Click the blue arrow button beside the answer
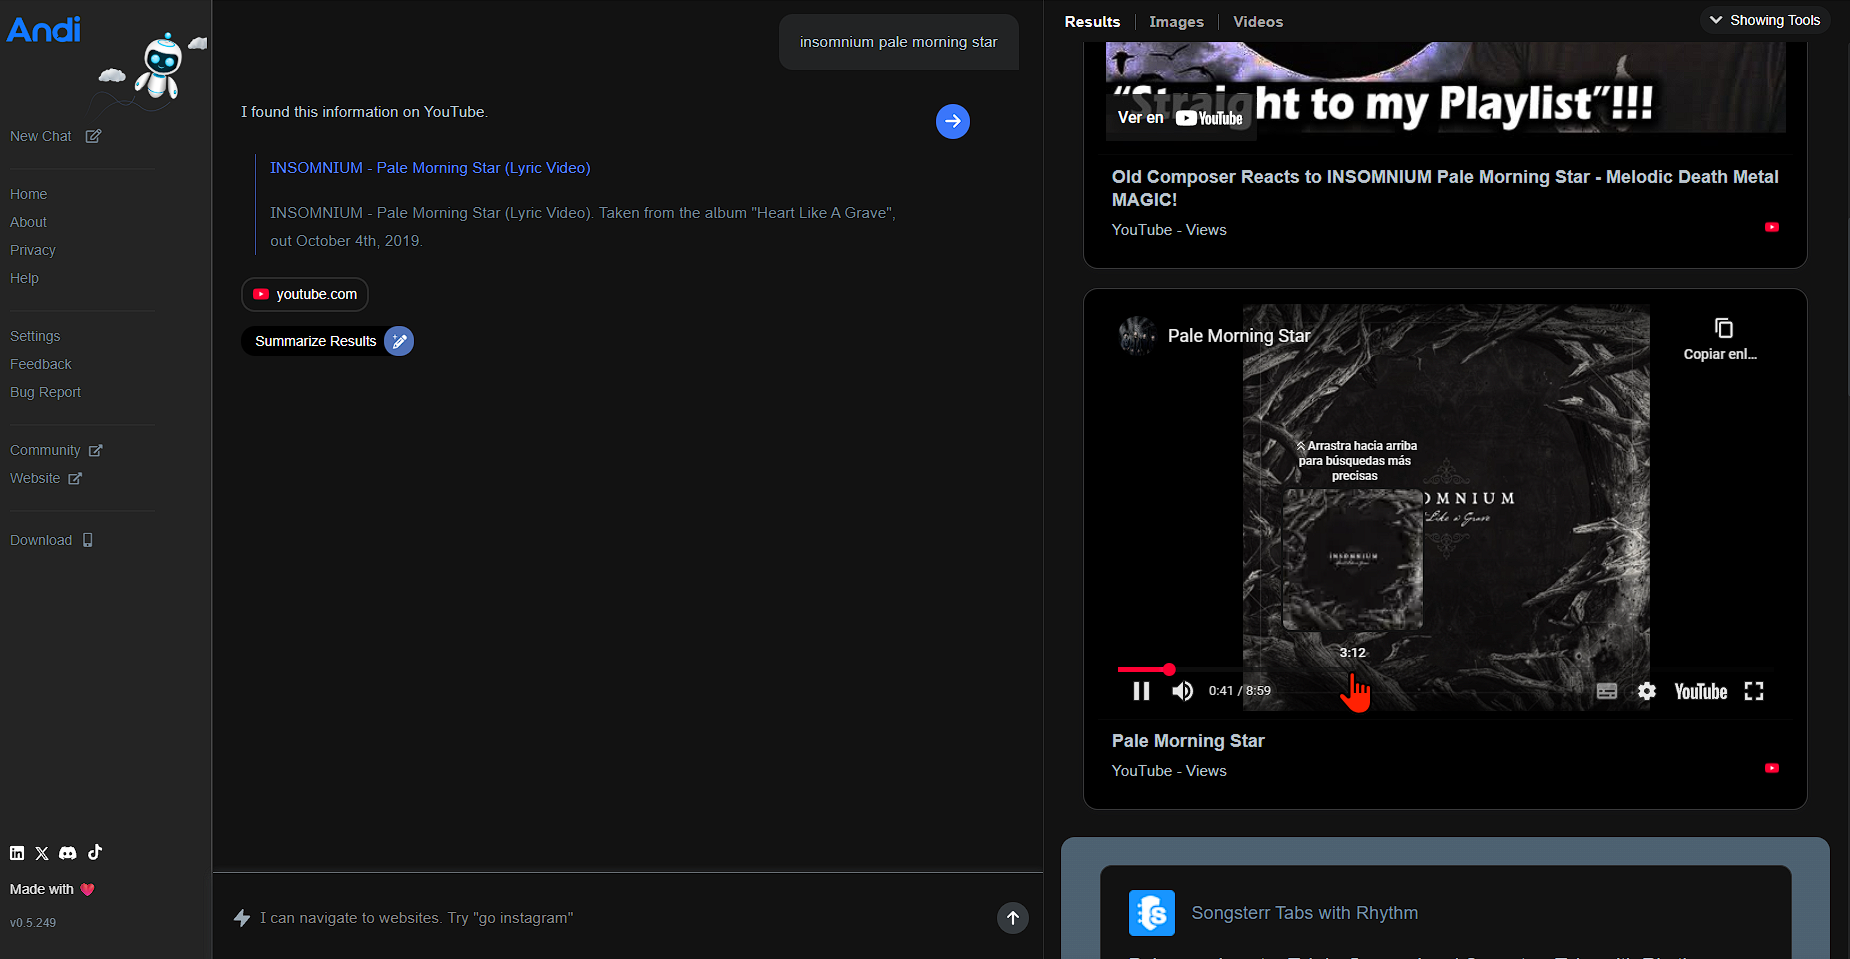This screenshot has width=1850, height=959. 953,122
